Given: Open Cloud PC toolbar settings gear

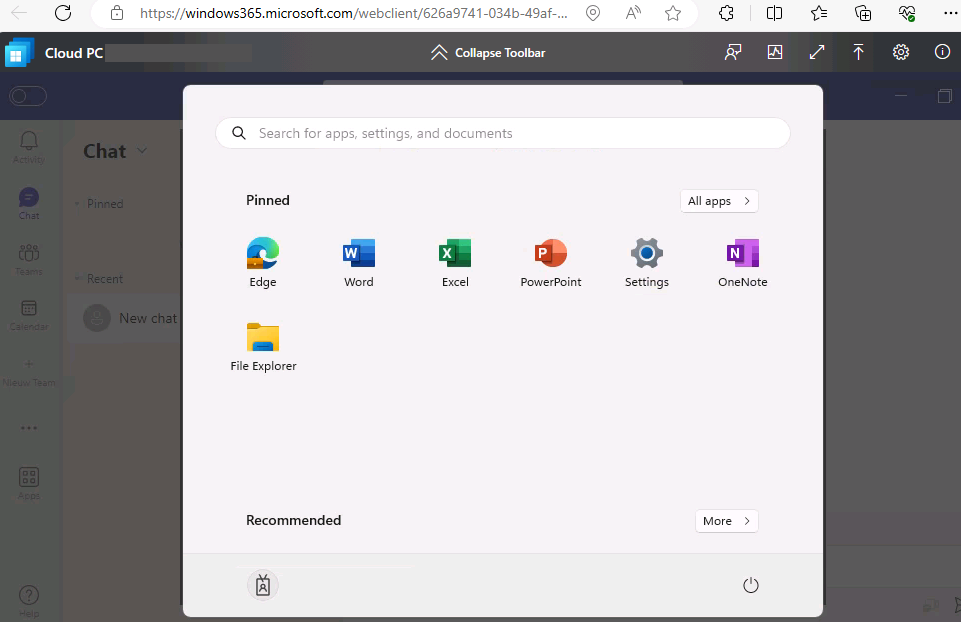Looking at the screenshot, I should pos(900,52).
